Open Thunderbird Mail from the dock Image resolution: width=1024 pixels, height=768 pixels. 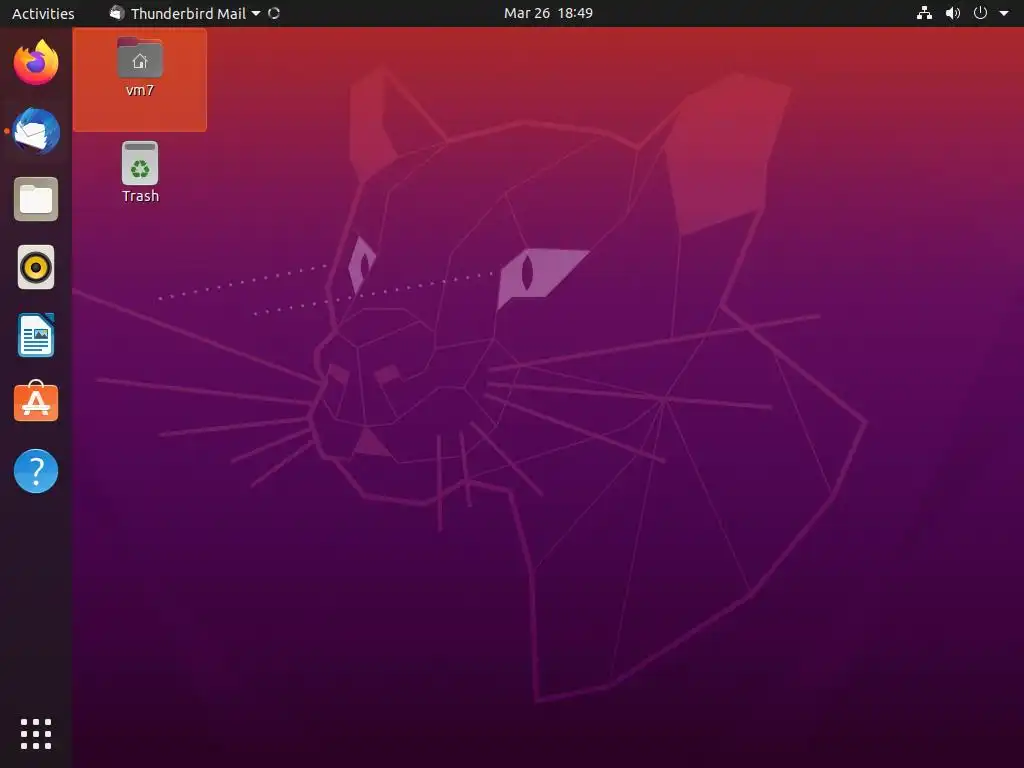[x=36, y=131]
